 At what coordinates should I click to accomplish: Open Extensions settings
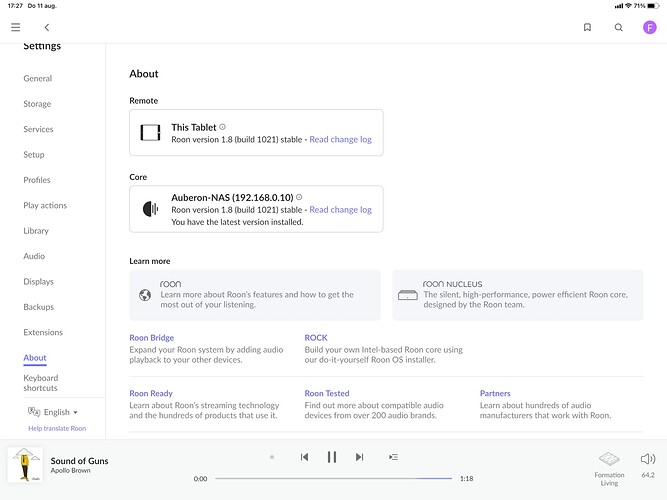click(x=43, y=332)
